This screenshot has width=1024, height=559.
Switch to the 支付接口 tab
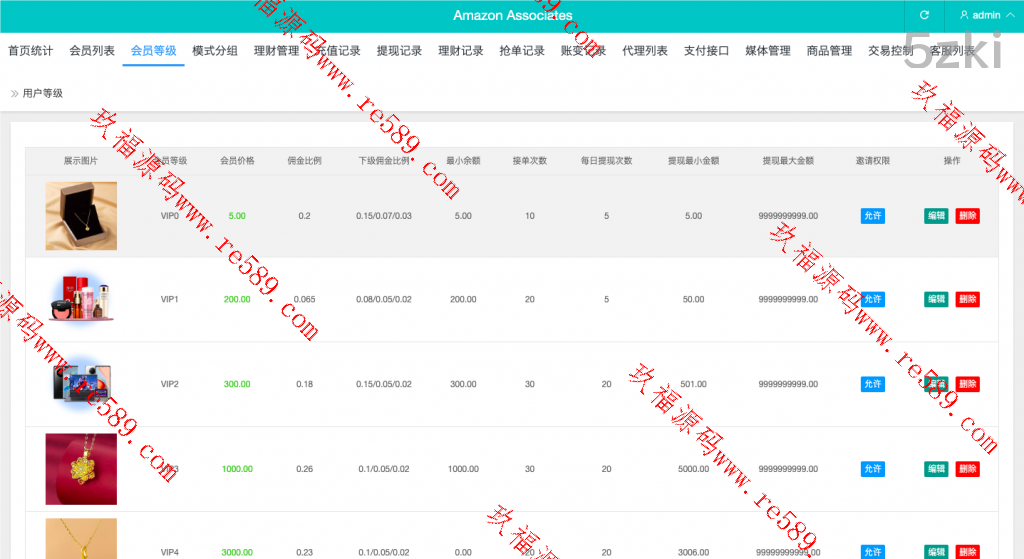coord(706,51)
